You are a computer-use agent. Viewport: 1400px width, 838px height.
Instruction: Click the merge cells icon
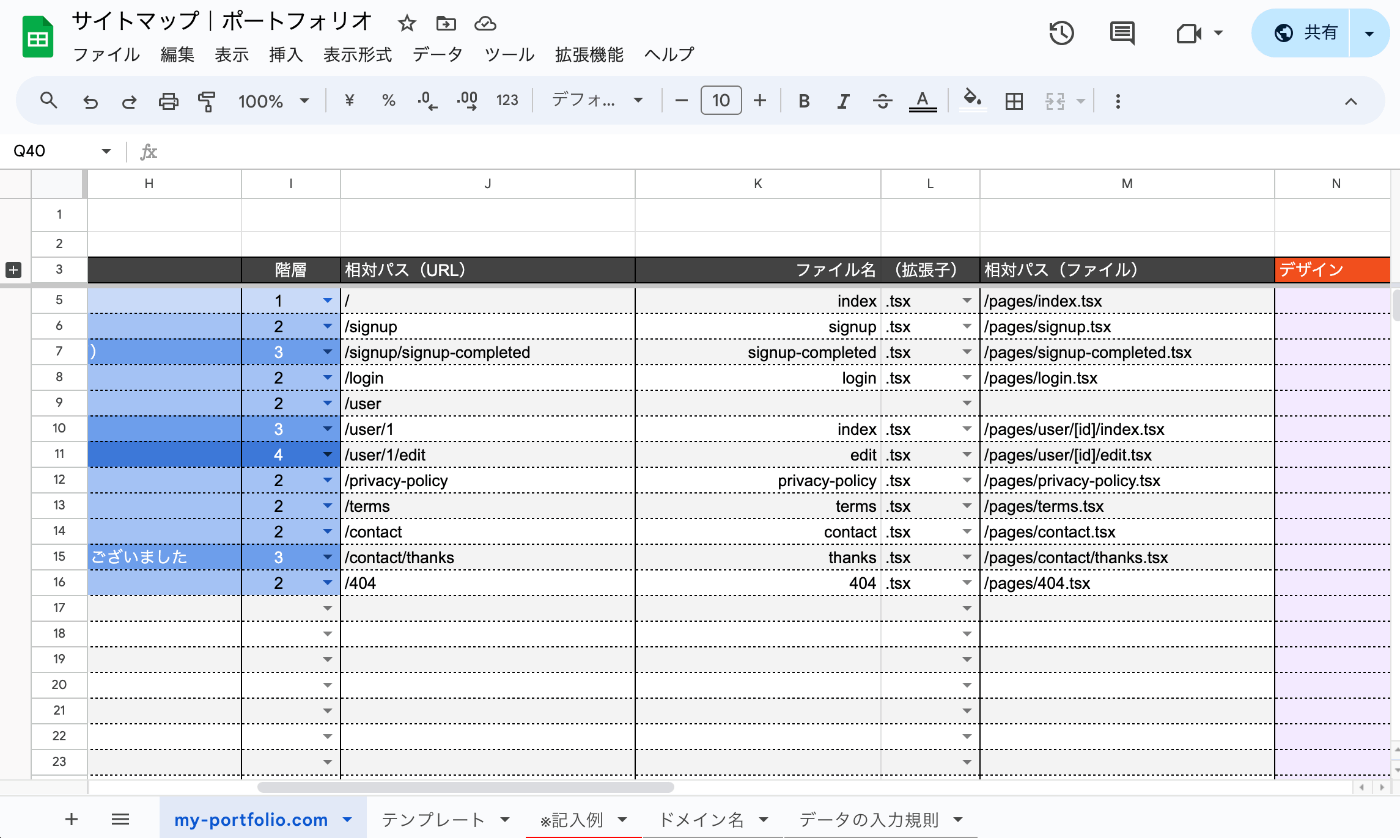coord(1055,100)
